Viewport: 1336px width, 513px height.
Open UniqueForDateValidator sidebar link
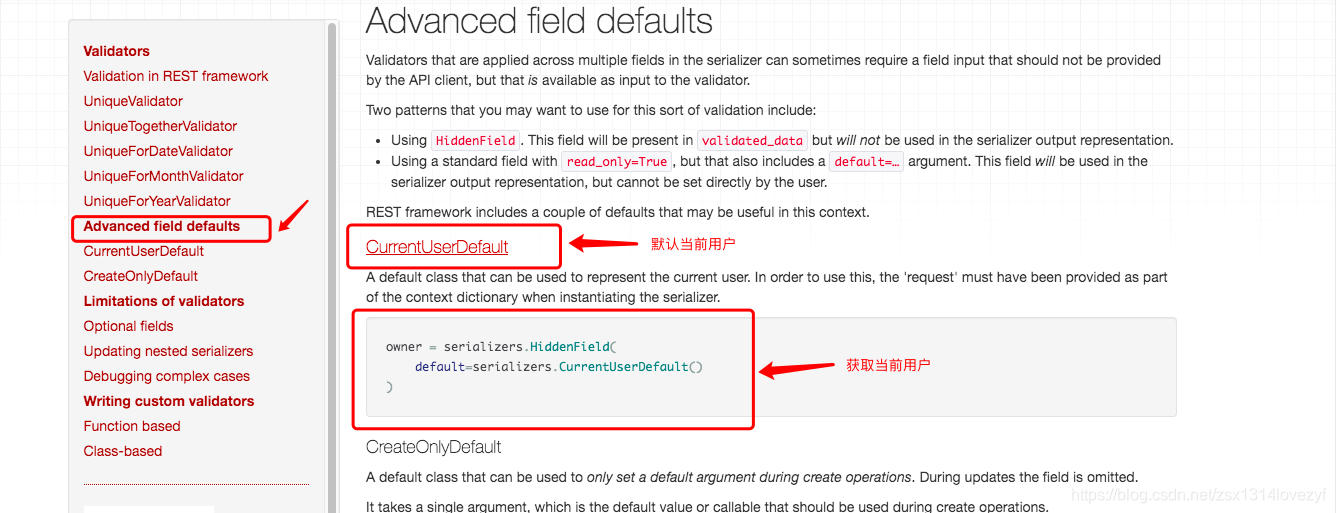click(x=158, y=151)
